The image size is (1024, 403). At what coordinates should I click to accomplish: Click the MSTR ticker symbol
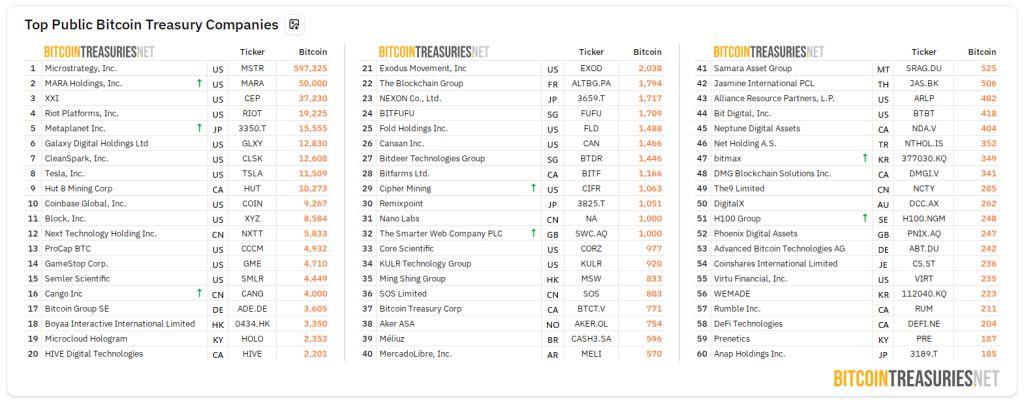pos(252,68)
